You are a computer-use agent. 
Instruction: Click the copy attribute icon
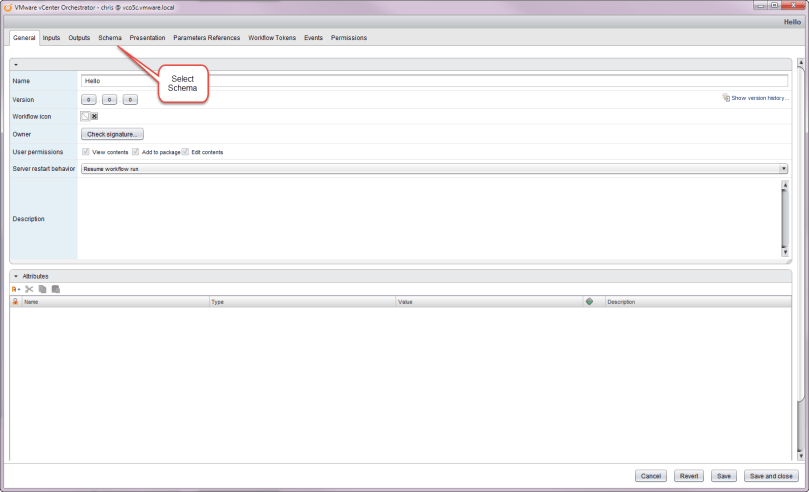coord(42,289)
